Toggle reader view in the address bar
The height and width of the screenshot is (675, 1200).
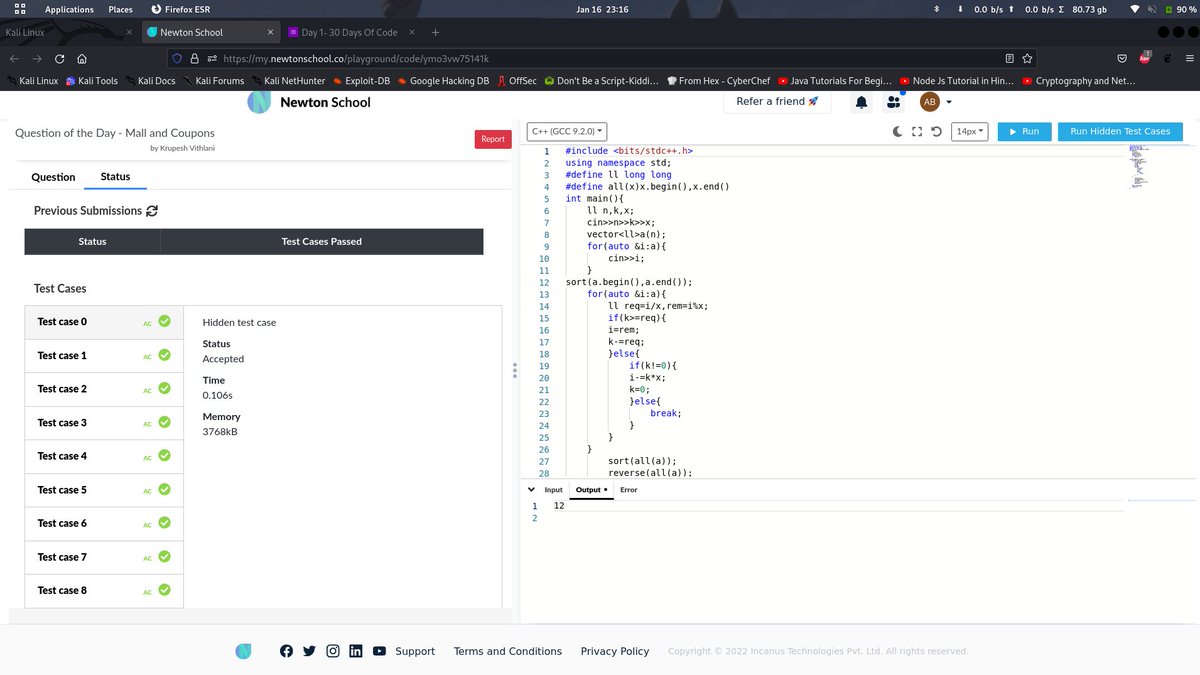(x=1009, y=58)
